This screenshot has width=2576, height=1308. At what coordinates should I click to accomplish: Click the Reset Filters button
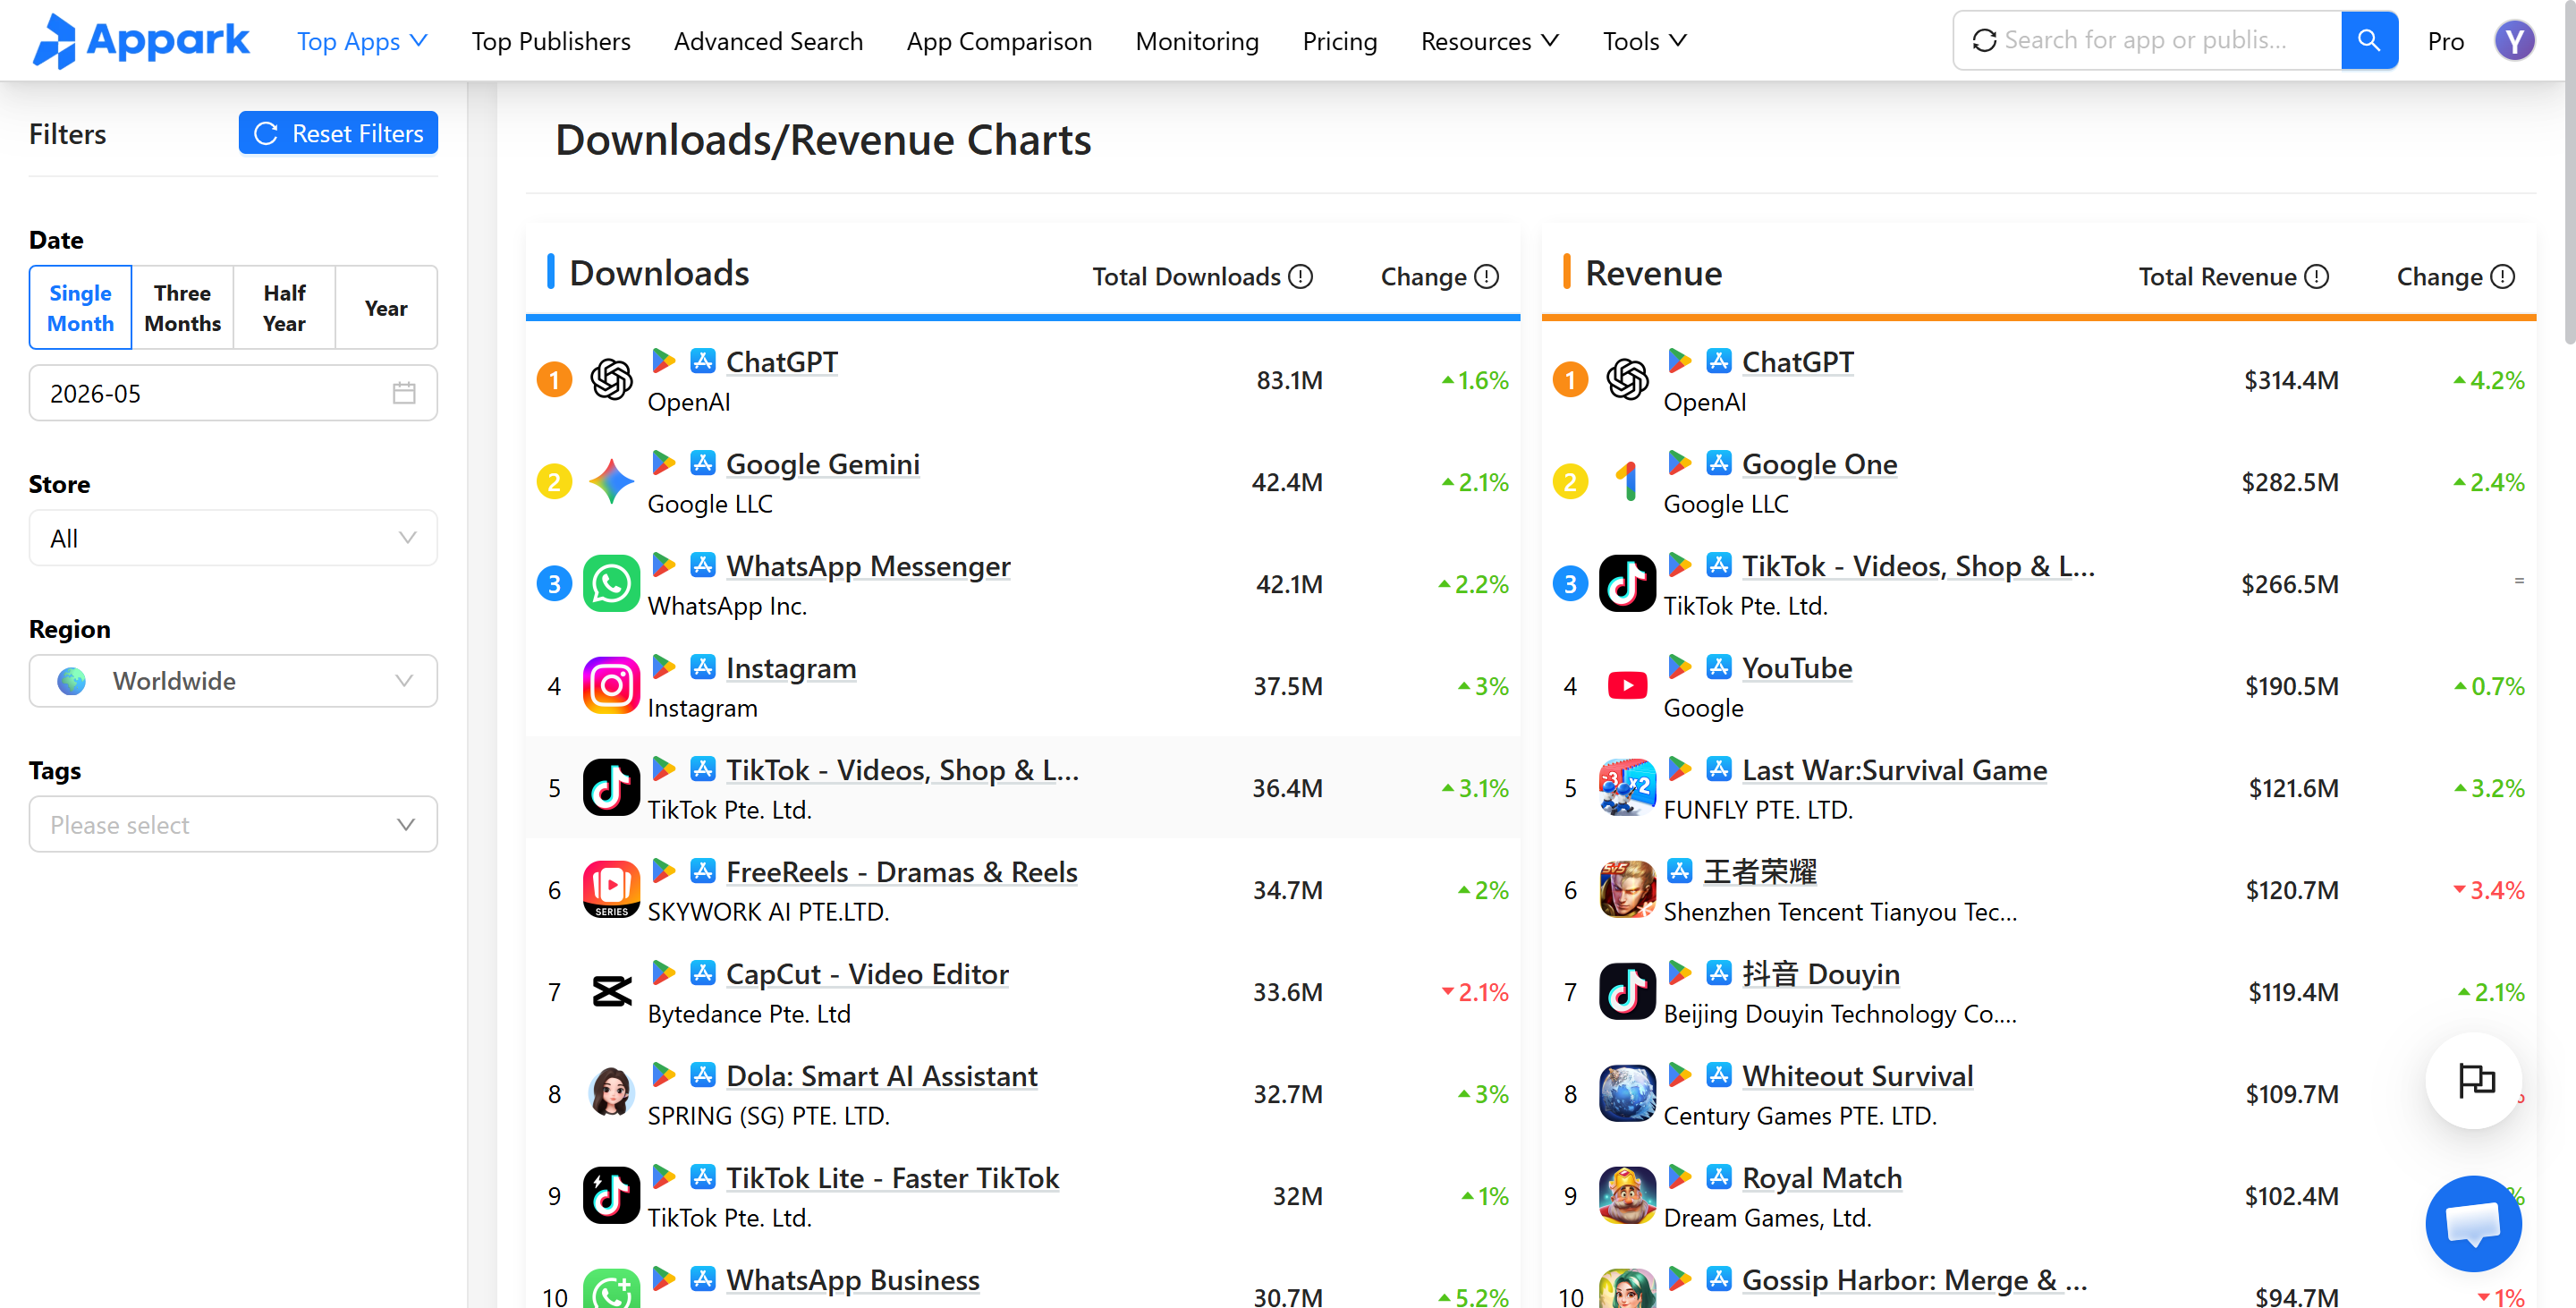(x=338, y=133)
